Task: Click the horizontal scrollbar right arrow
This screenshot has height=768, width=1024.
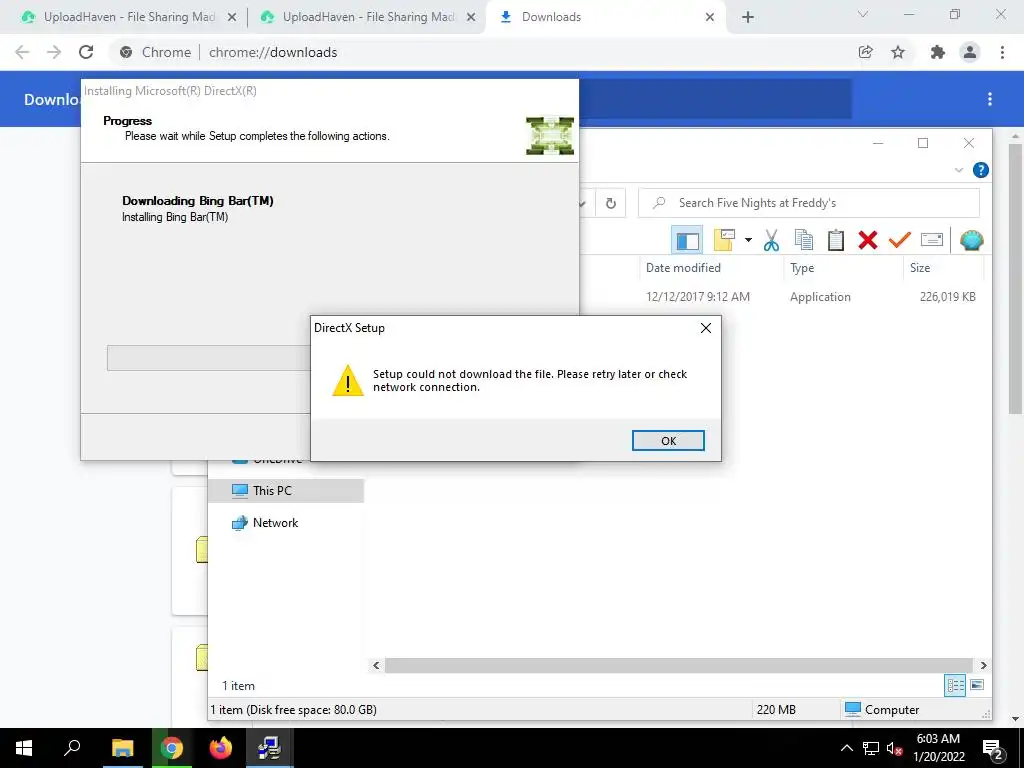Action: tap(984, 665)
